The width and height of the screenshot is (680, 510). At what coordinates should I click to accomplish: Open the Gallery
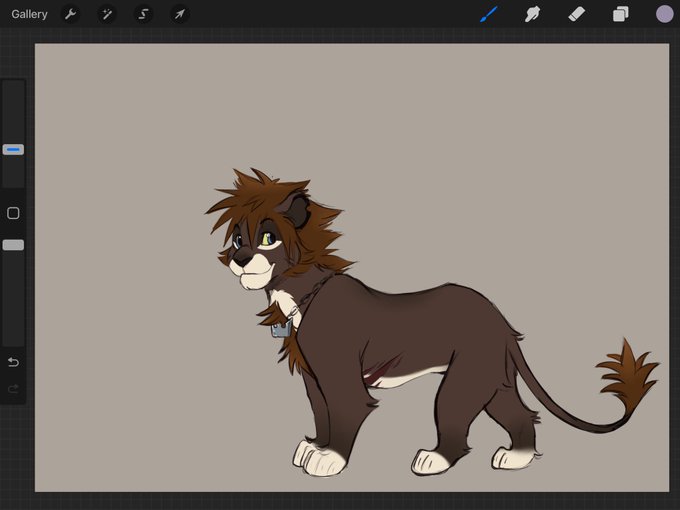coord(29,14)
